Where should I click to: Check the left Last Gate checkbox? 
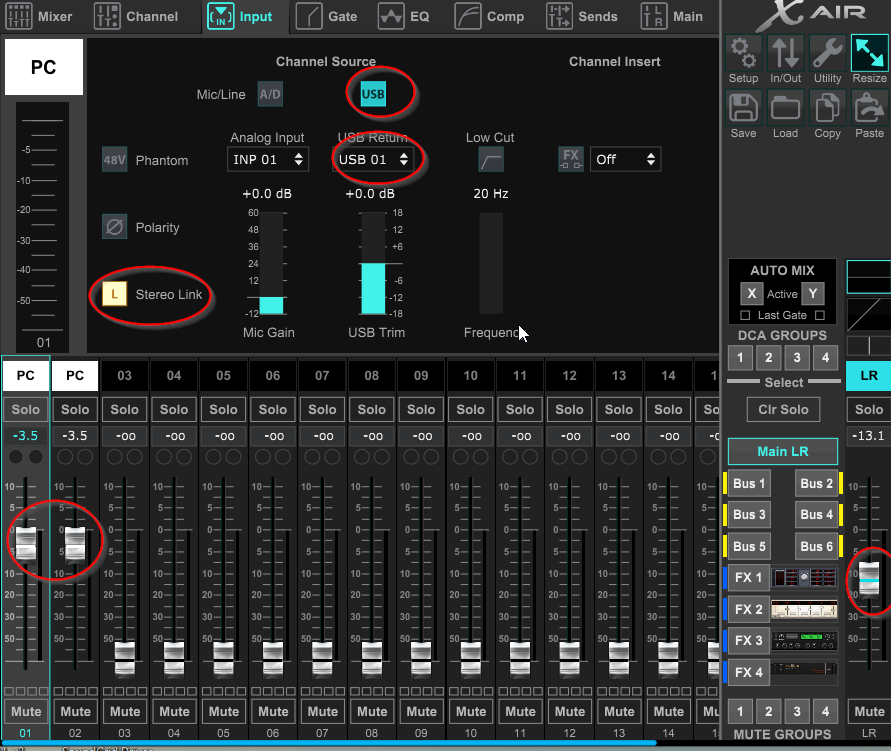click(745, 315)
